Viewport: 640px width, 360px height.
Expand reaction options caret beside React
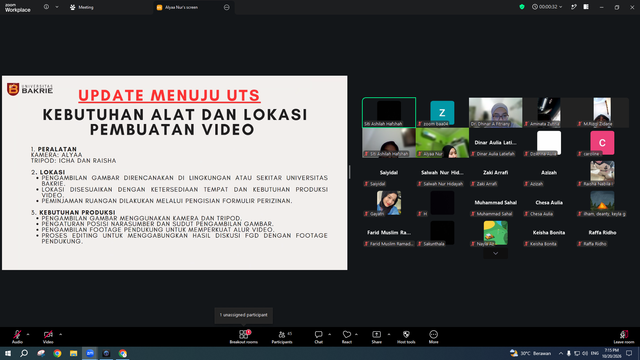356,334
